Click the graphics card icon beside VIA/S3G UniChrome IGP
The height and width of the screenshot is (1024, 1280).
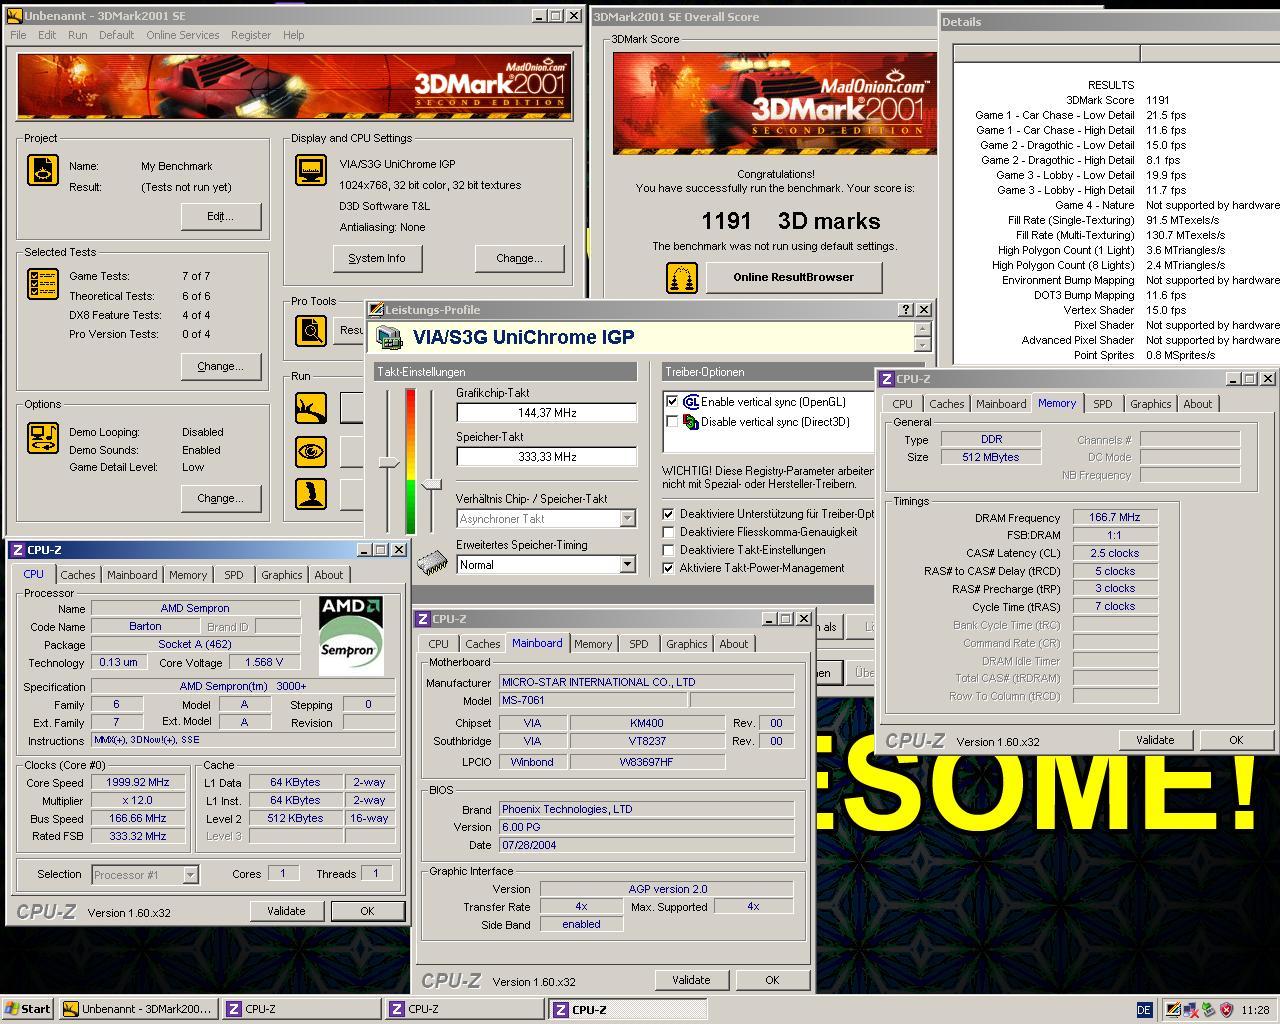[389, 338]
